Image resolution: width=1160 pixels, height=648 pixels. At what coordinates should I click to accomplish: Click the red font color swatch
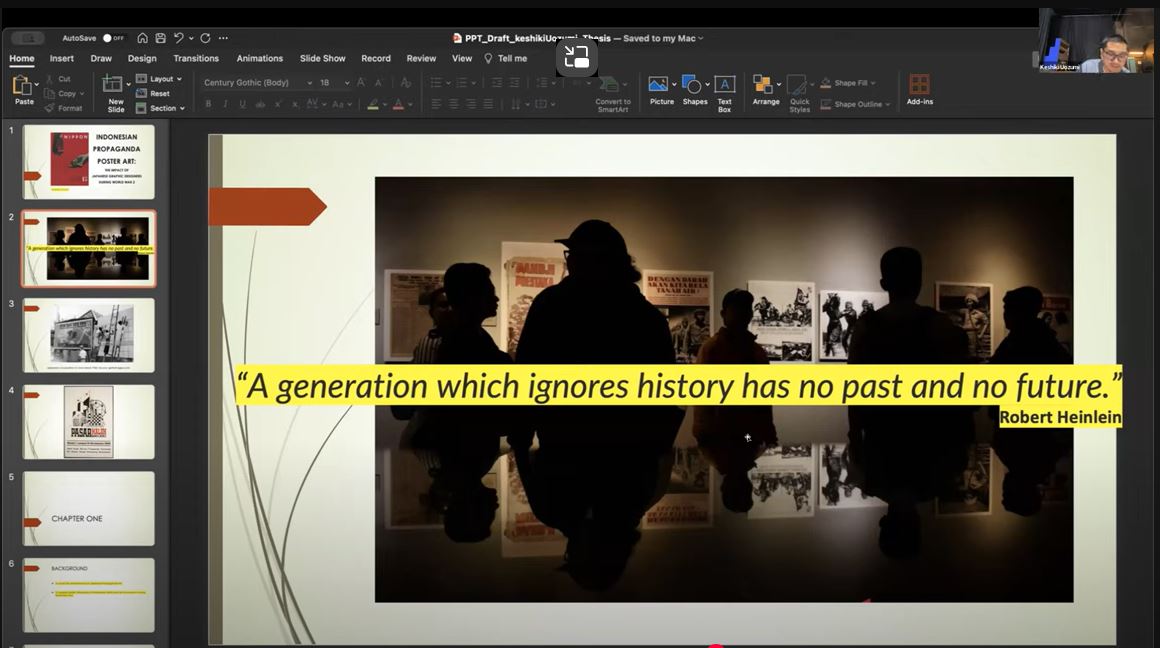tap(398, 104)
